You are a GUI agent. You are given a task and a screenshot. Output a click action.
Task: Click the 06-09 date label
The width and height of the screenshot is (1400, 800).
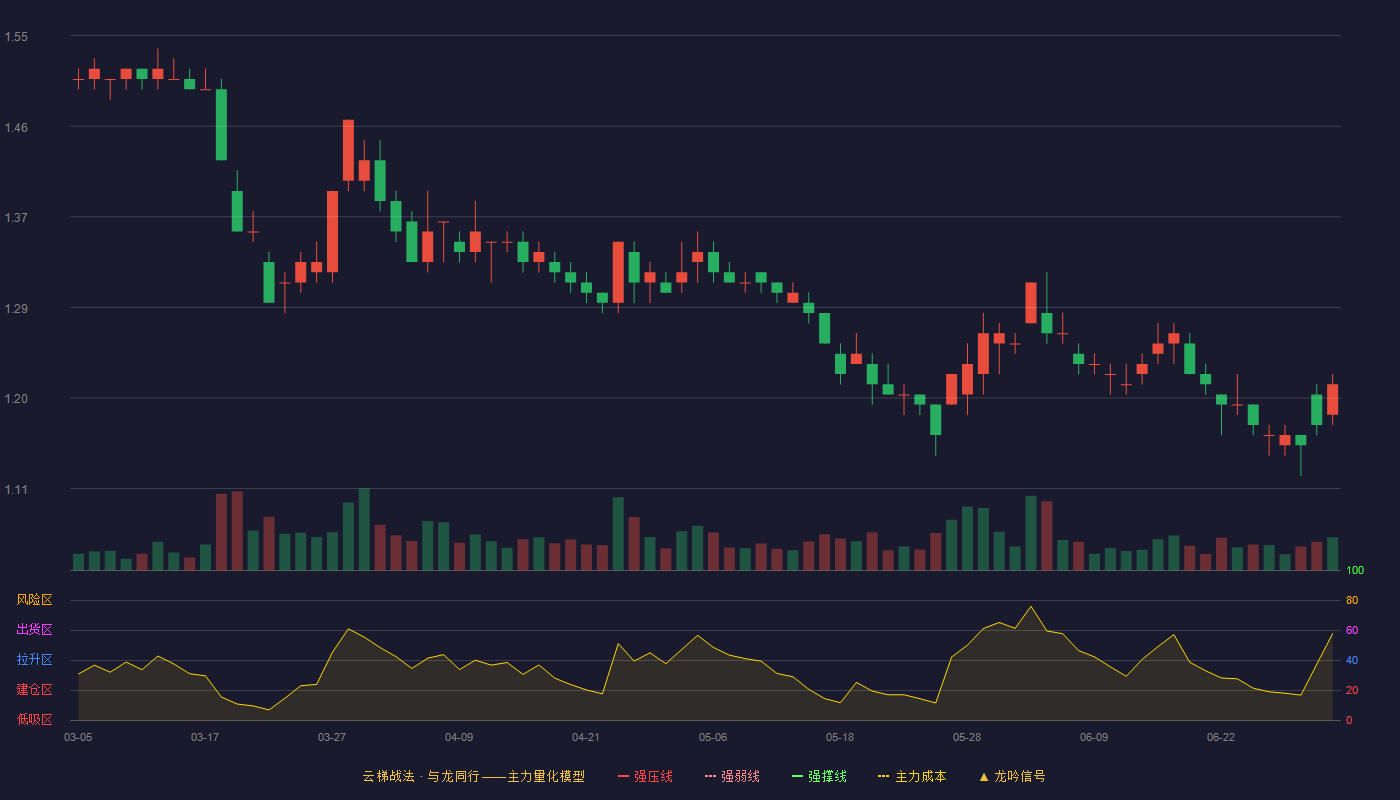(x=1094, y=737)
